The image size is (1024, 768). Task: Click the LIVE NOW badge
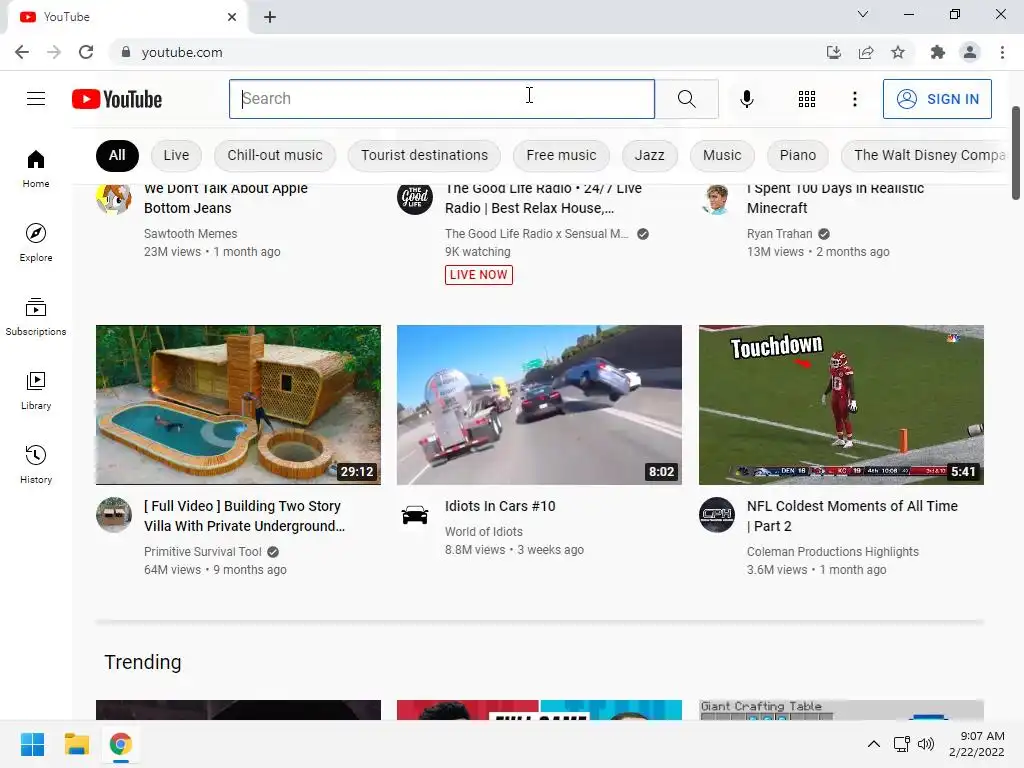[479, 275]
